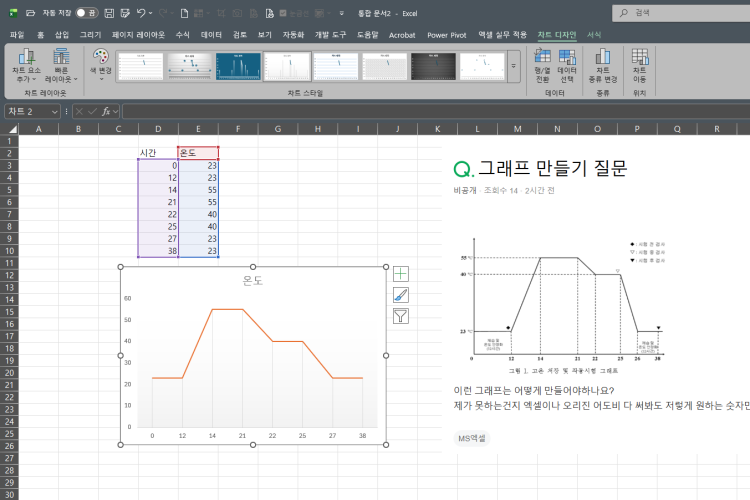Select the blue-background chart style thumbnail
Screen dimensions: 750x500
click(238, 67)
